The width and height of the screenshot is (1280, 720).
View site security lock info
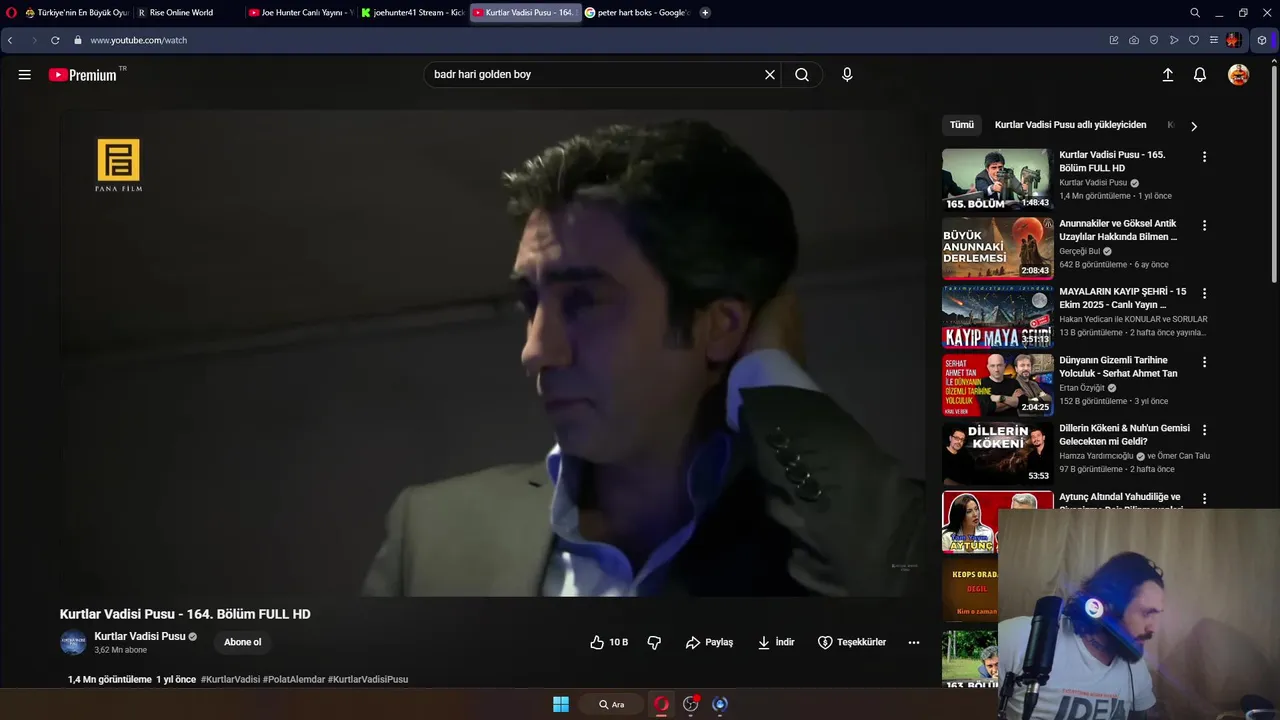(77, 40)
